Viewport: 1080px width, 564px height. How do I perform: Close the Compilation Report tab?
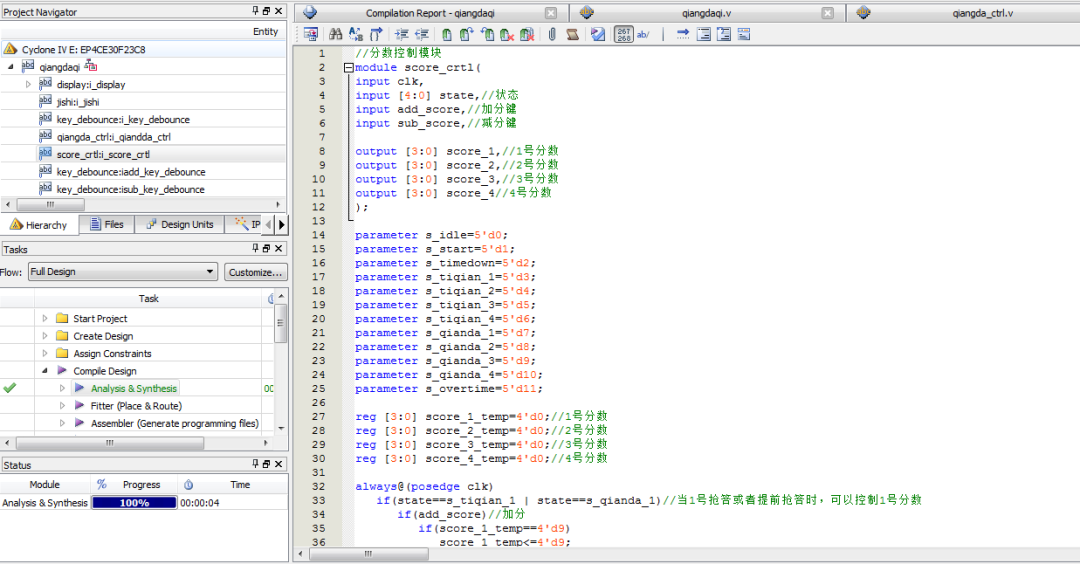pyautogui.click(x=551, y=13)
